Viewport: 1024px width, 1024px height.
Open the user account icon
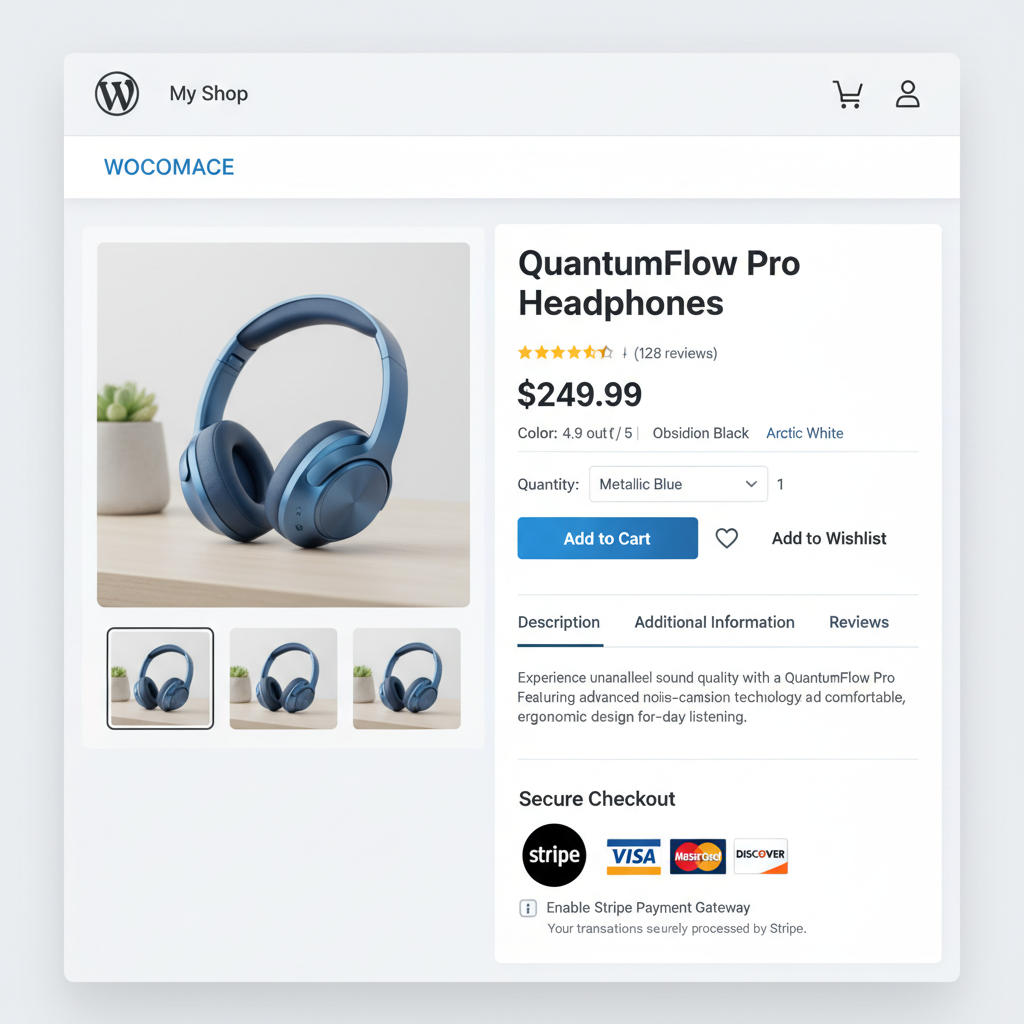coord(907,94)
